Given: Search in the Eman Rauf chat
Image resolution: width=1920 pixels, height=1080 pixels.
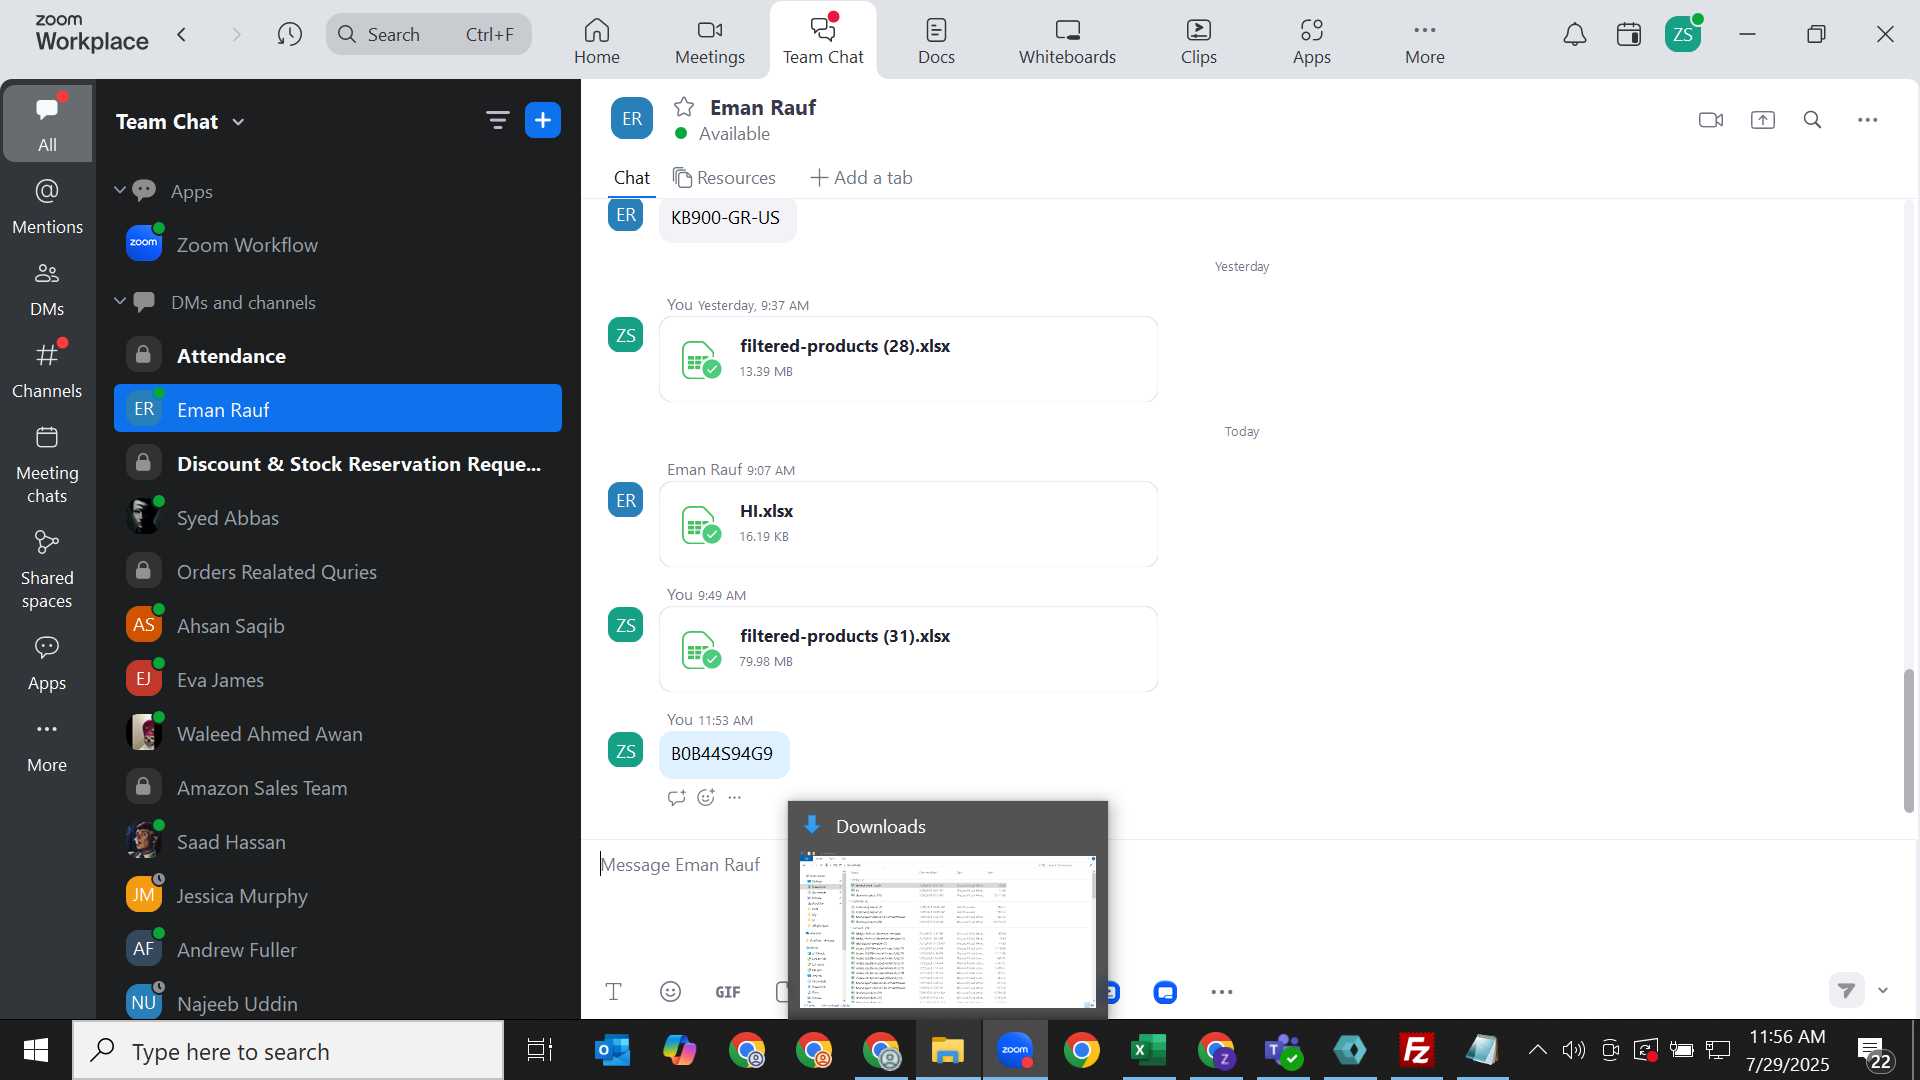Looking at the screenshot, I should 1813,120.
